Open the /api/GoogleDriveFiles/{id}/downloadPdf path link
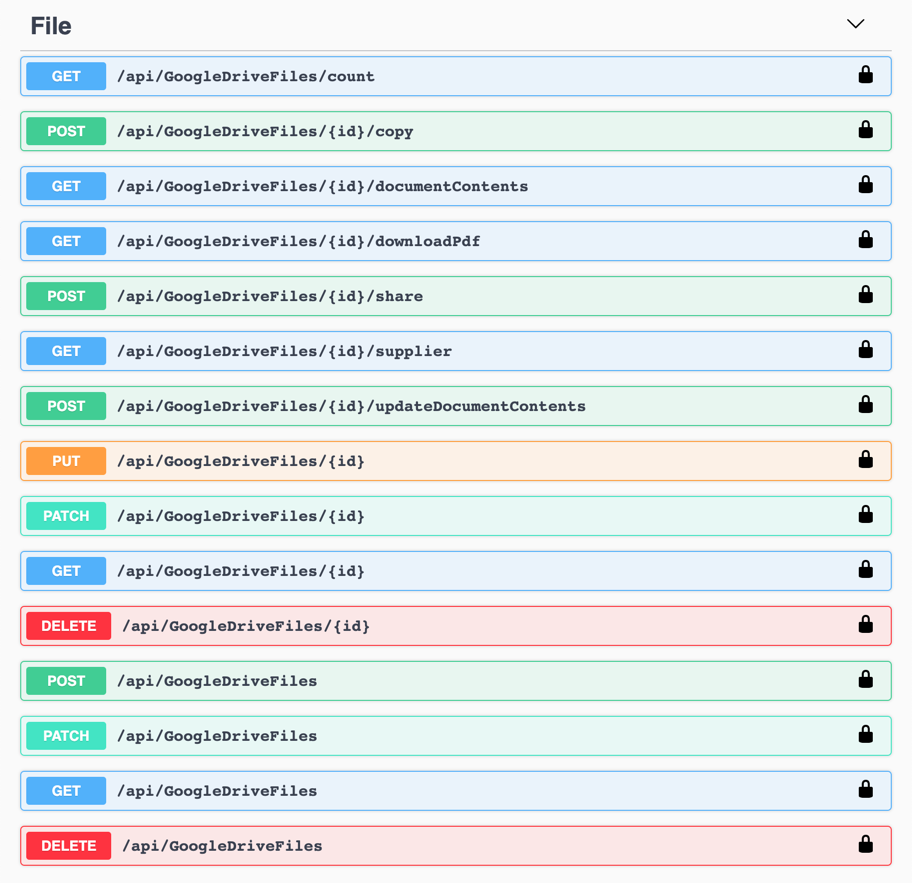Viewport: 912px width, 883px height. point(298,241)
